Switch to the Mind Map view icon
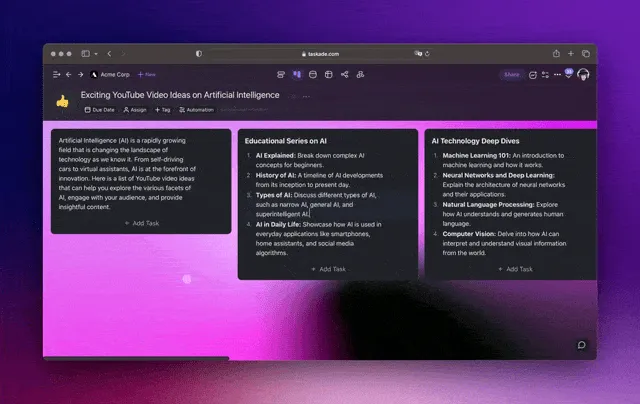The height and width of the screenshot is (404, 640). (344, 75)
